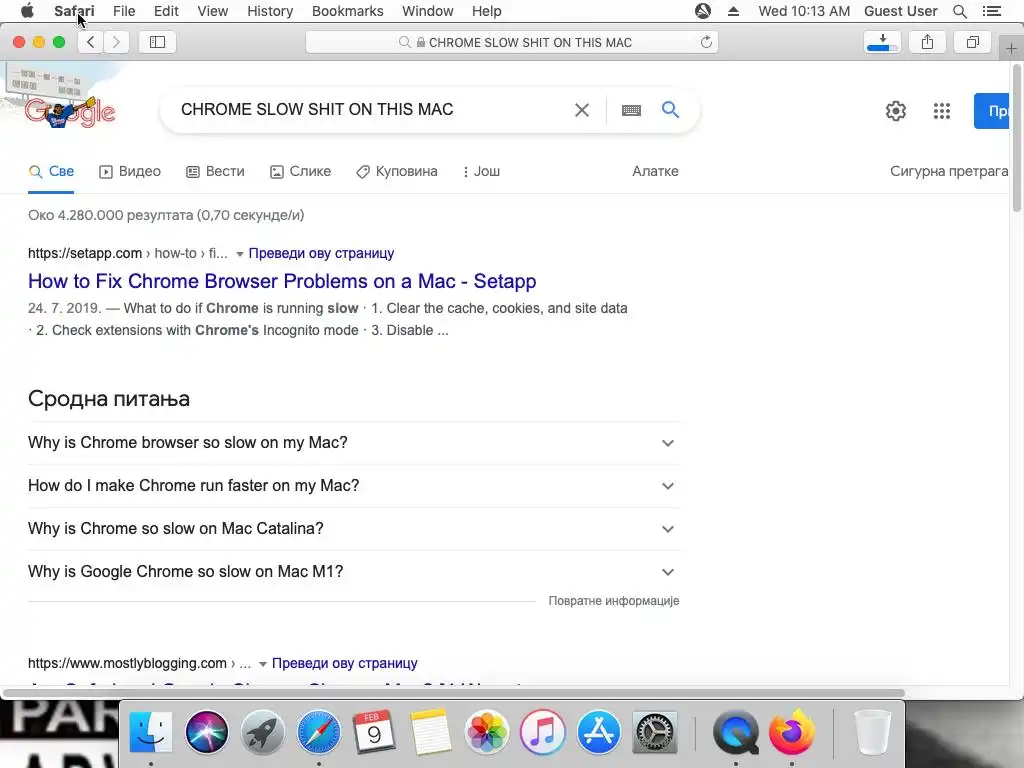Open the Bookmarks menu

pyautogui.click(x=347, y=11)
